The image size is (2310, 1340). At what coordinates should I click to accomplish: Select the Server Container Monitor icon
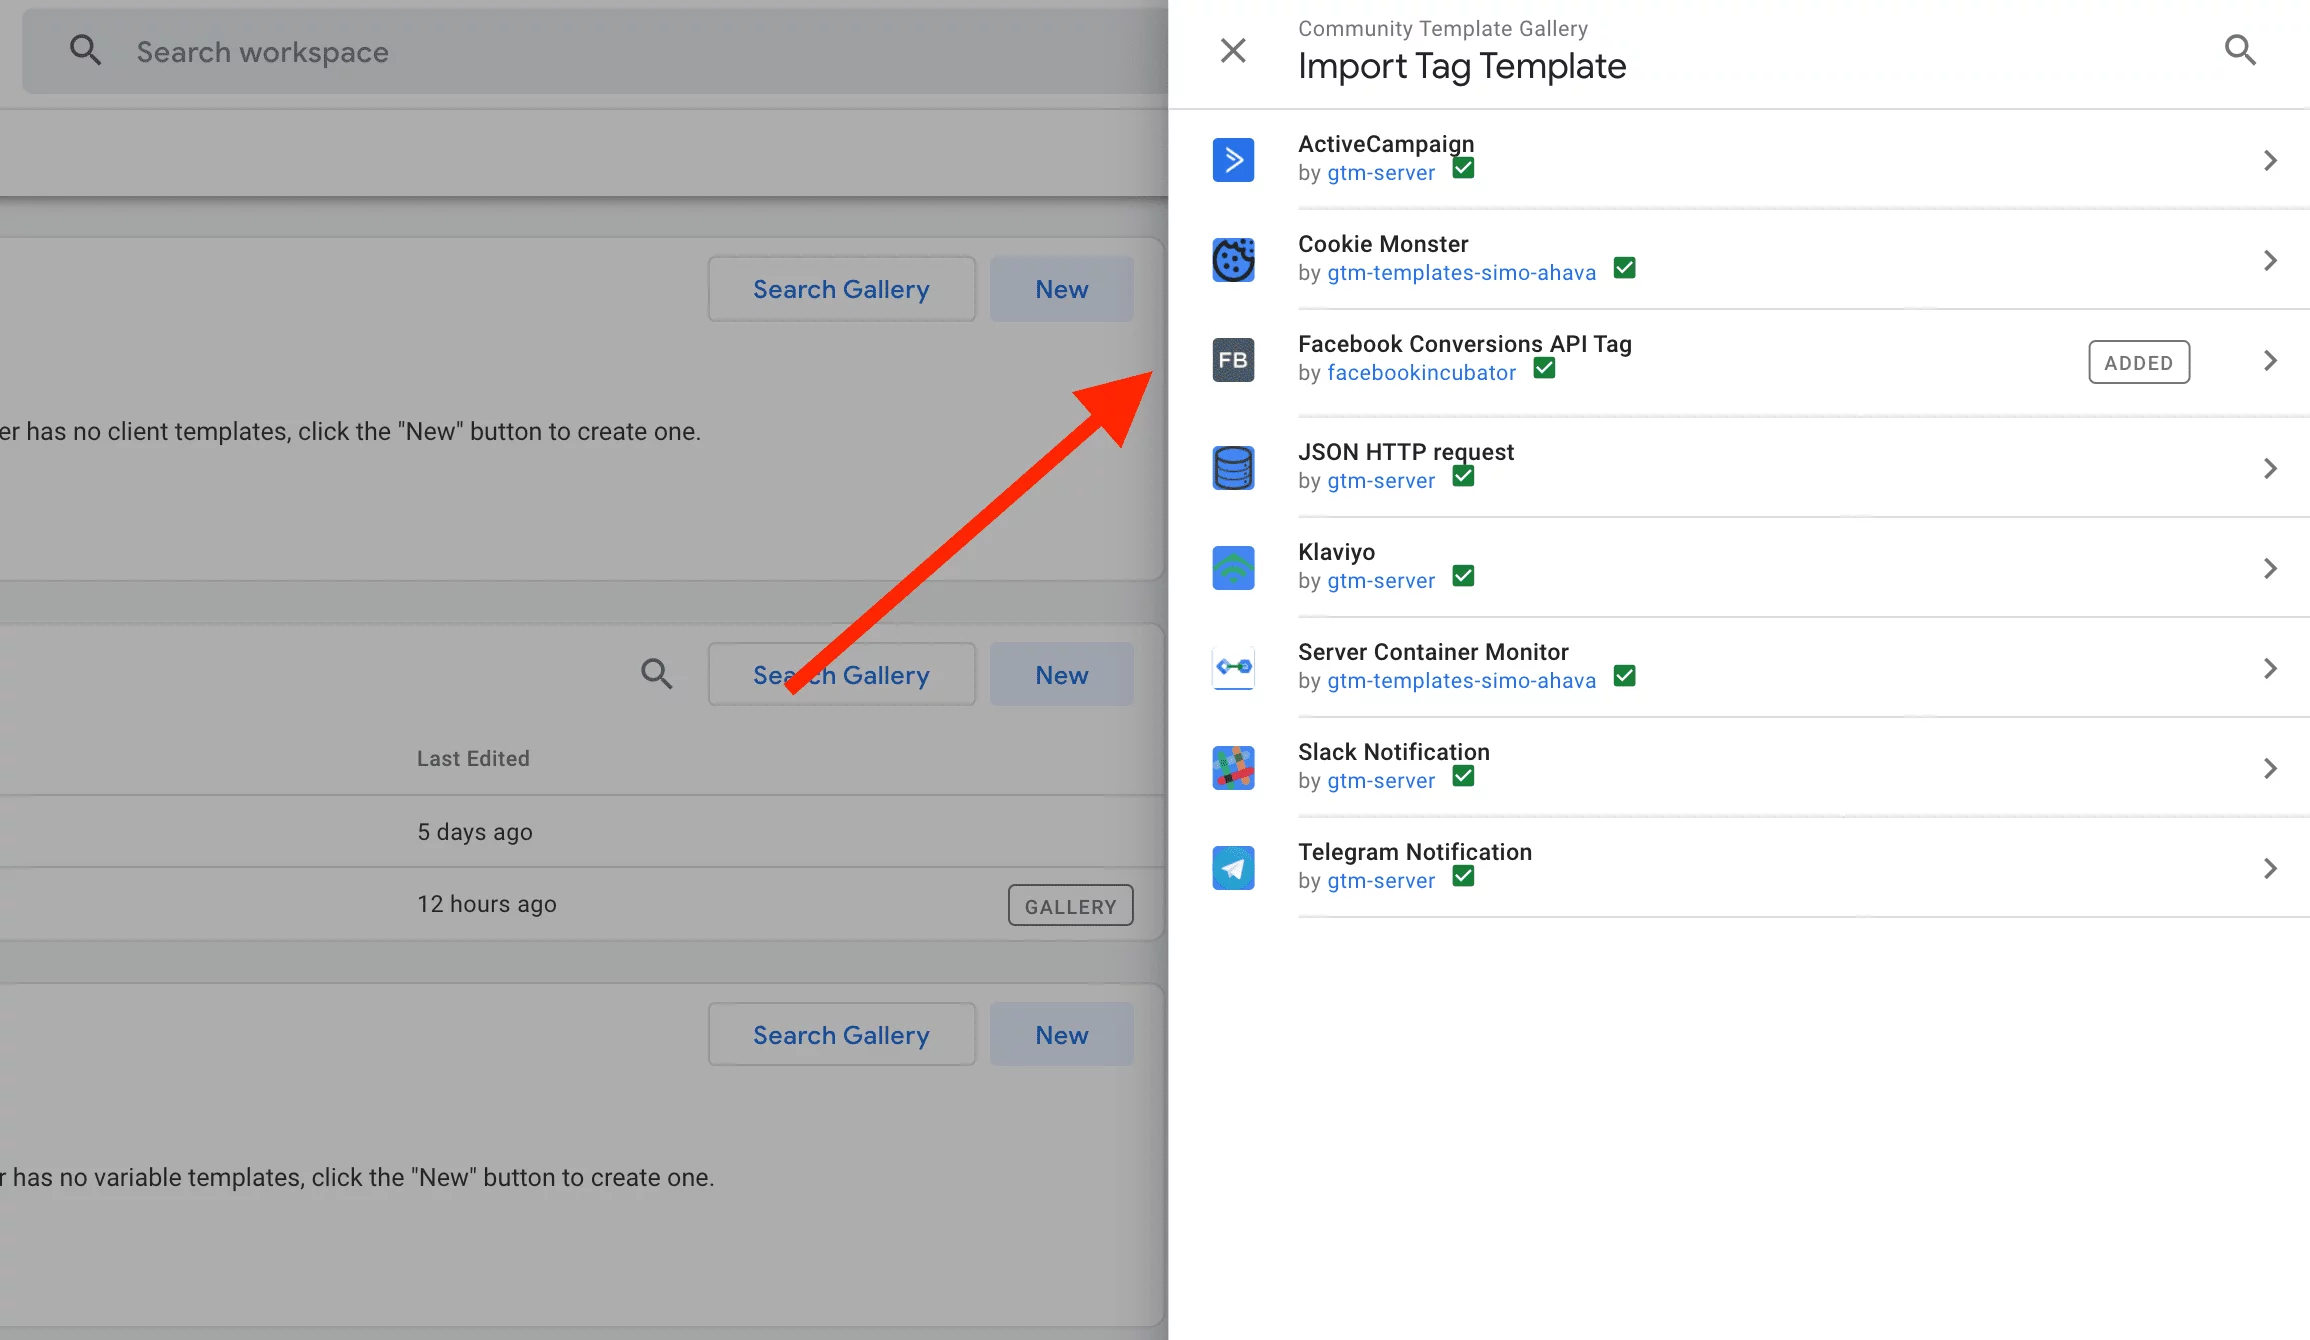pos(1233,668)
